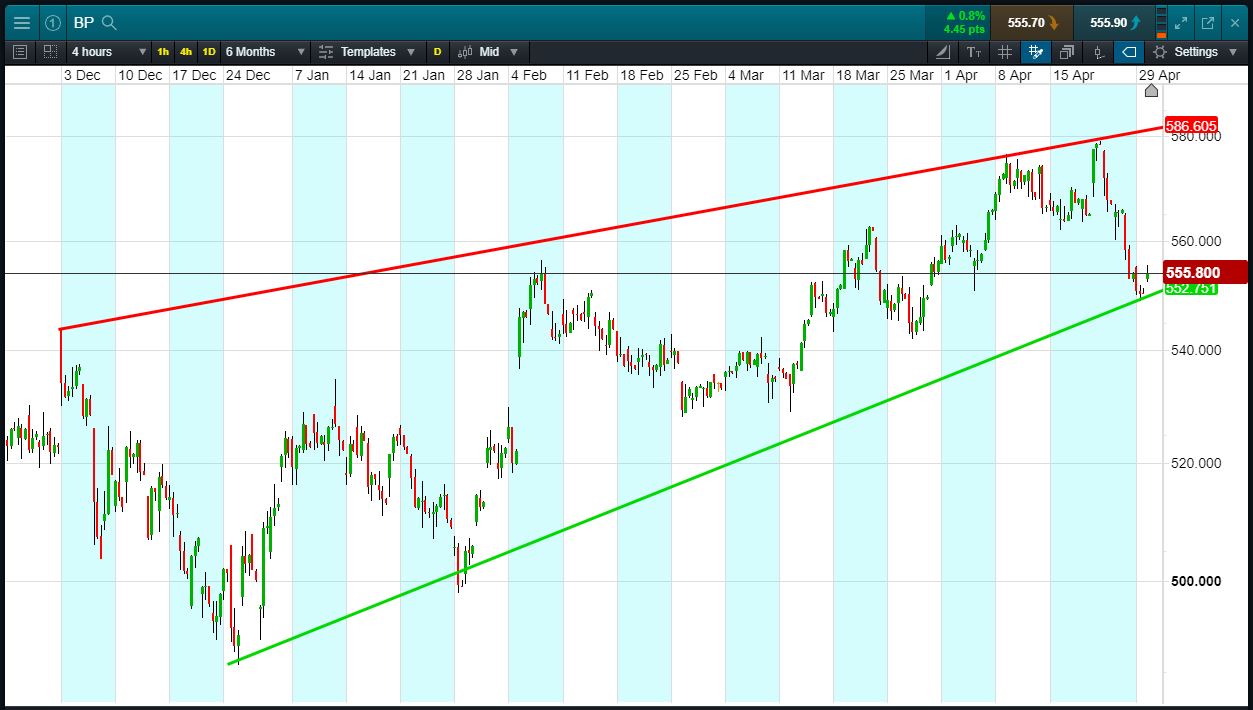Click the 4 Feb date label
1253x710 pixels.
coord(529,75)
